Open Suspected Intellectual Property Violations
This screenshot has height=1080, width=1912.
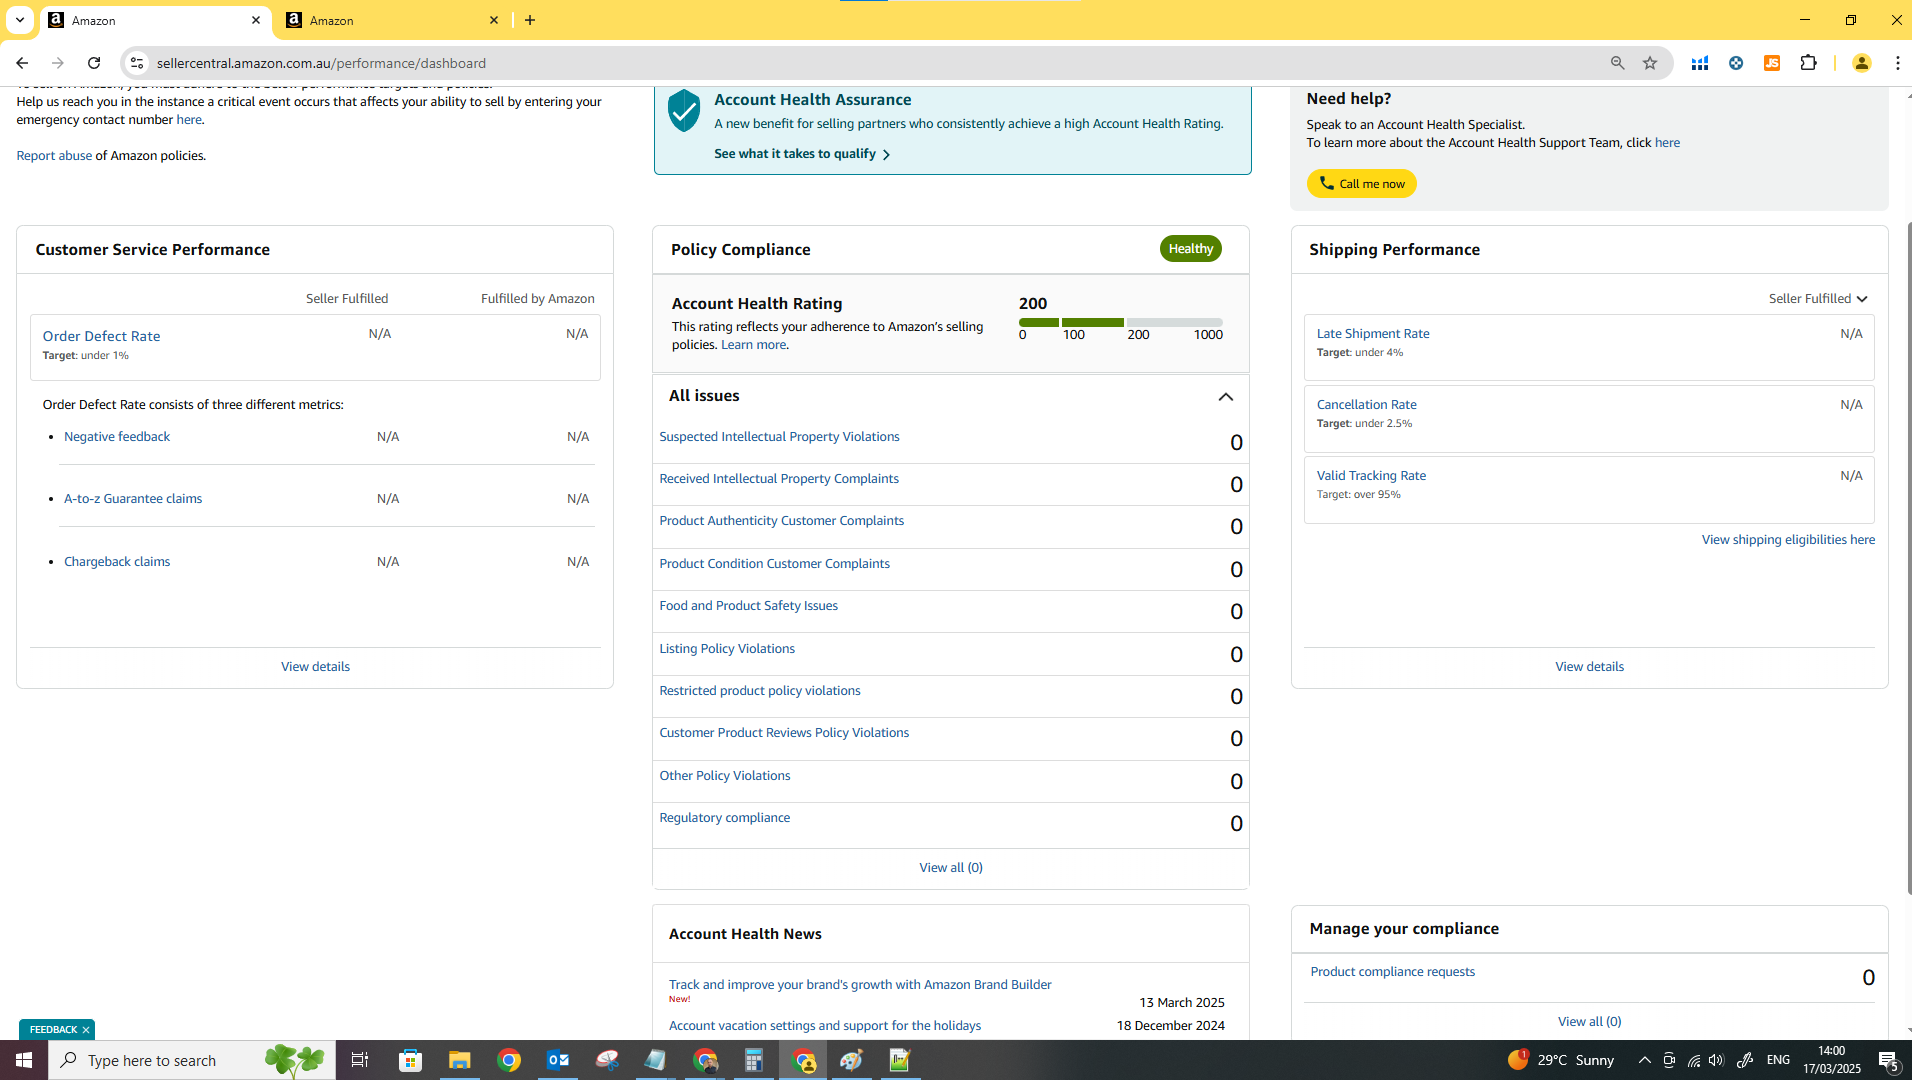pos(779,437)
